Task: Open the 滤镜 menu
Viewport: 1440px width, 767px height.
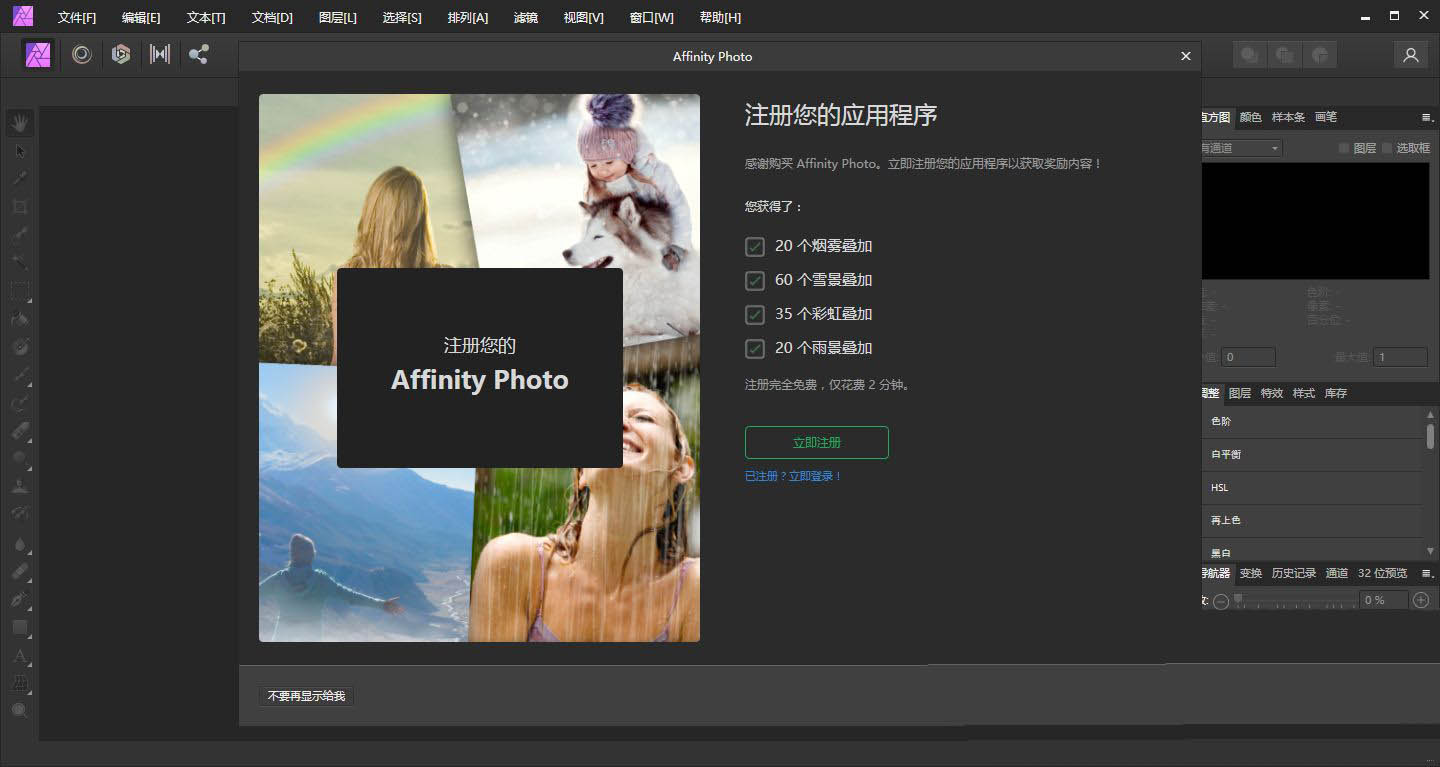Action: point(526,18)
